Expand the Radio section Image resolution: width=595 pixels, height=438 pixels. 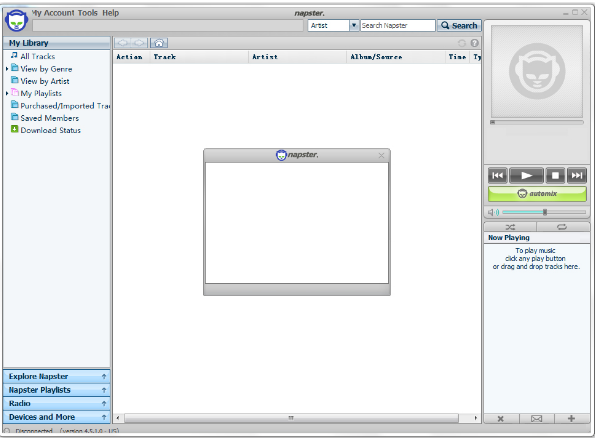(x=57, y=403)
